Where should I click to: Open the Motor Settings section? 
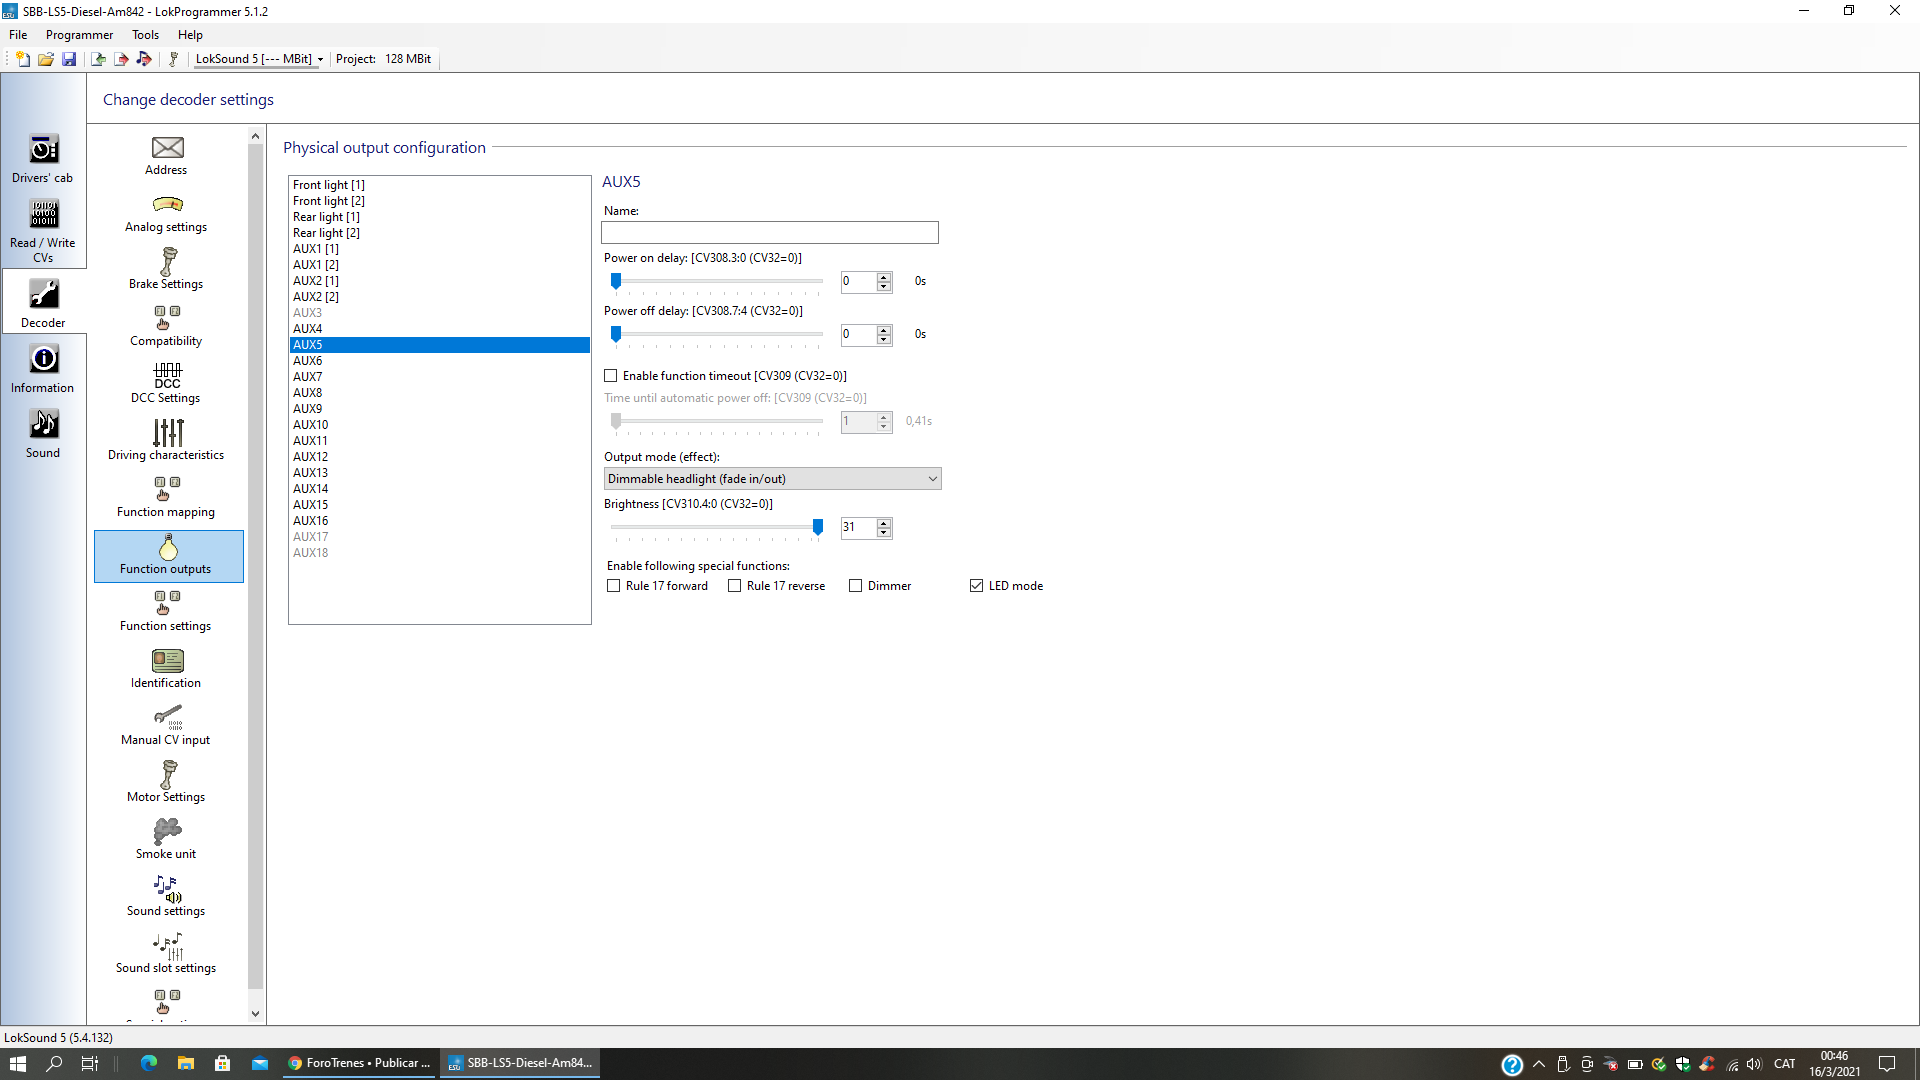[166, 783]
